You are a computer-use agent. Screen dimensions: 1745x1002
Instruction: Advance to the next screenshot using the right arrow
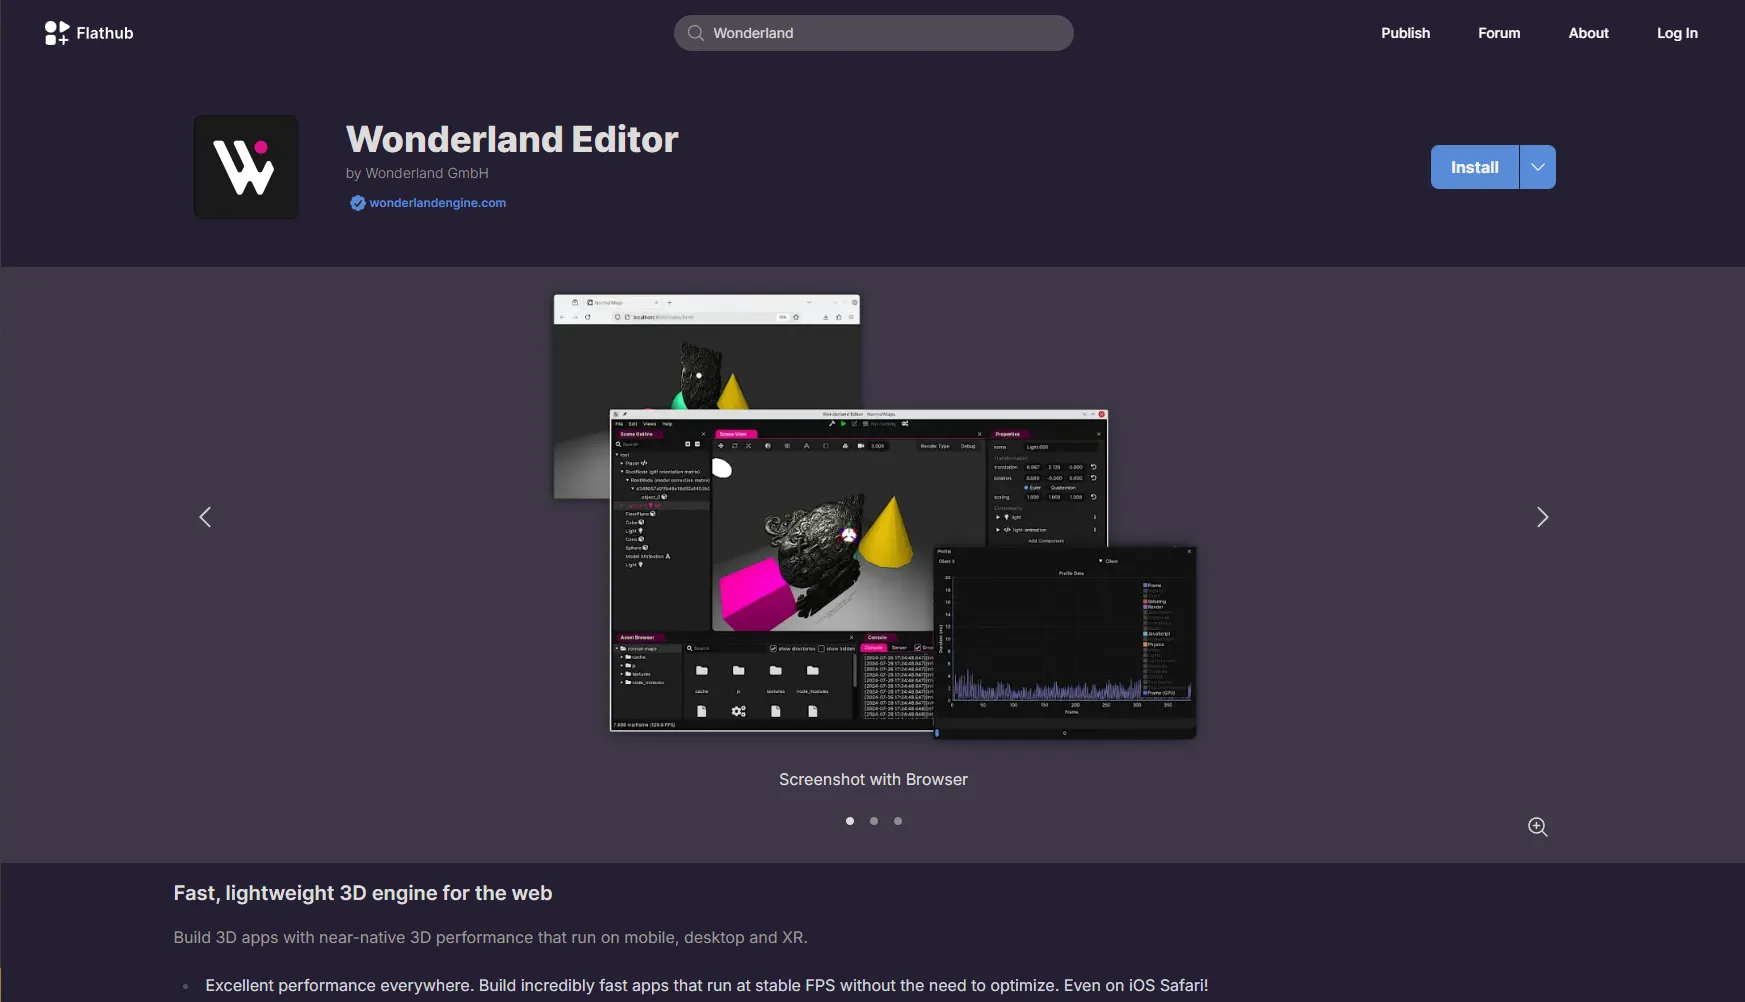1542,517
